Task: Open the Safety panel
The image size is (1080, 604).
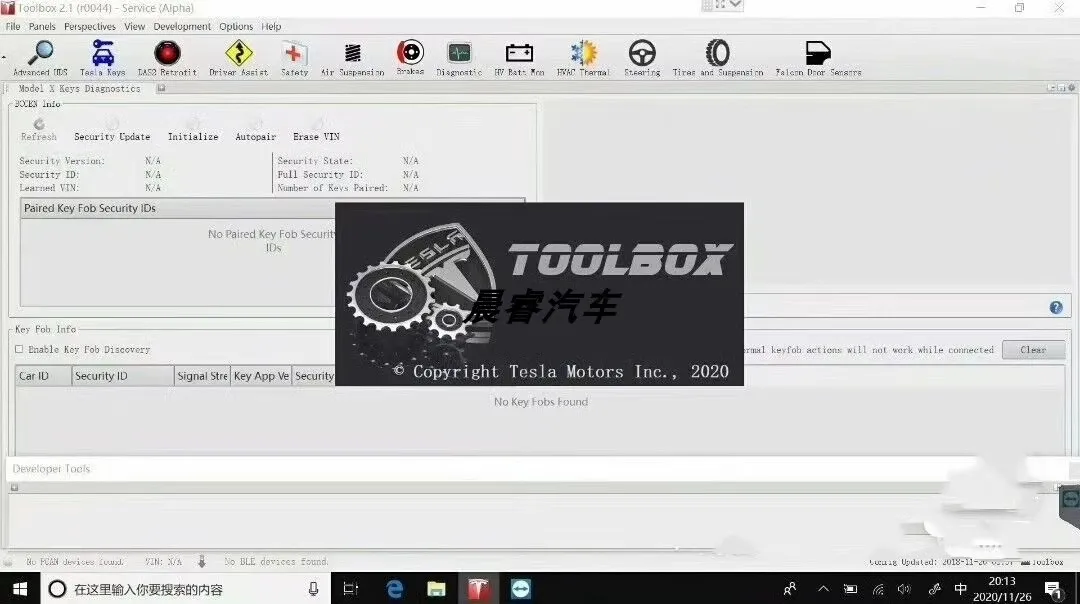Action: tap(294, 58)
